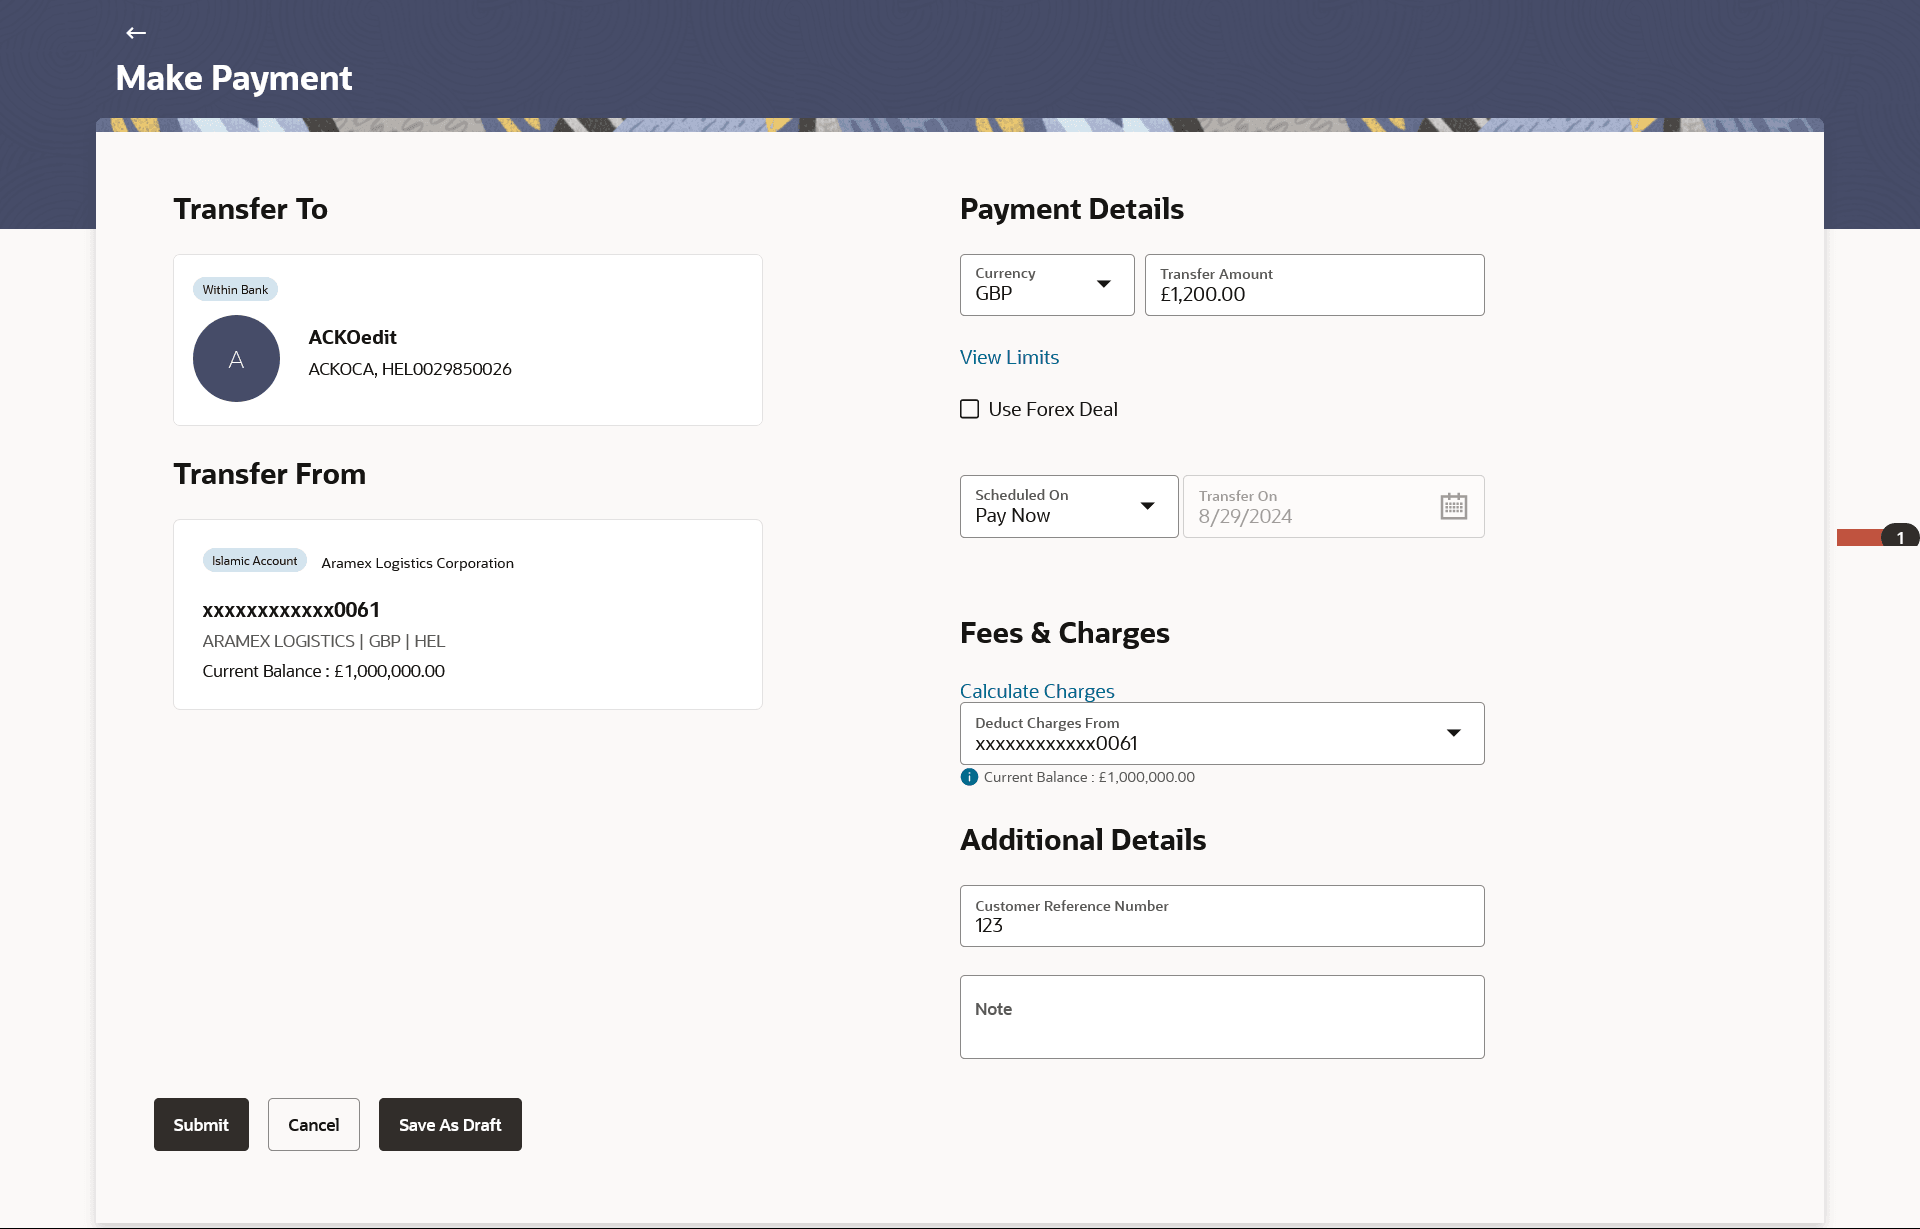This screenshot has width=1920, height=1229.
Task: Open the View Limits link
Action: 1009,357
